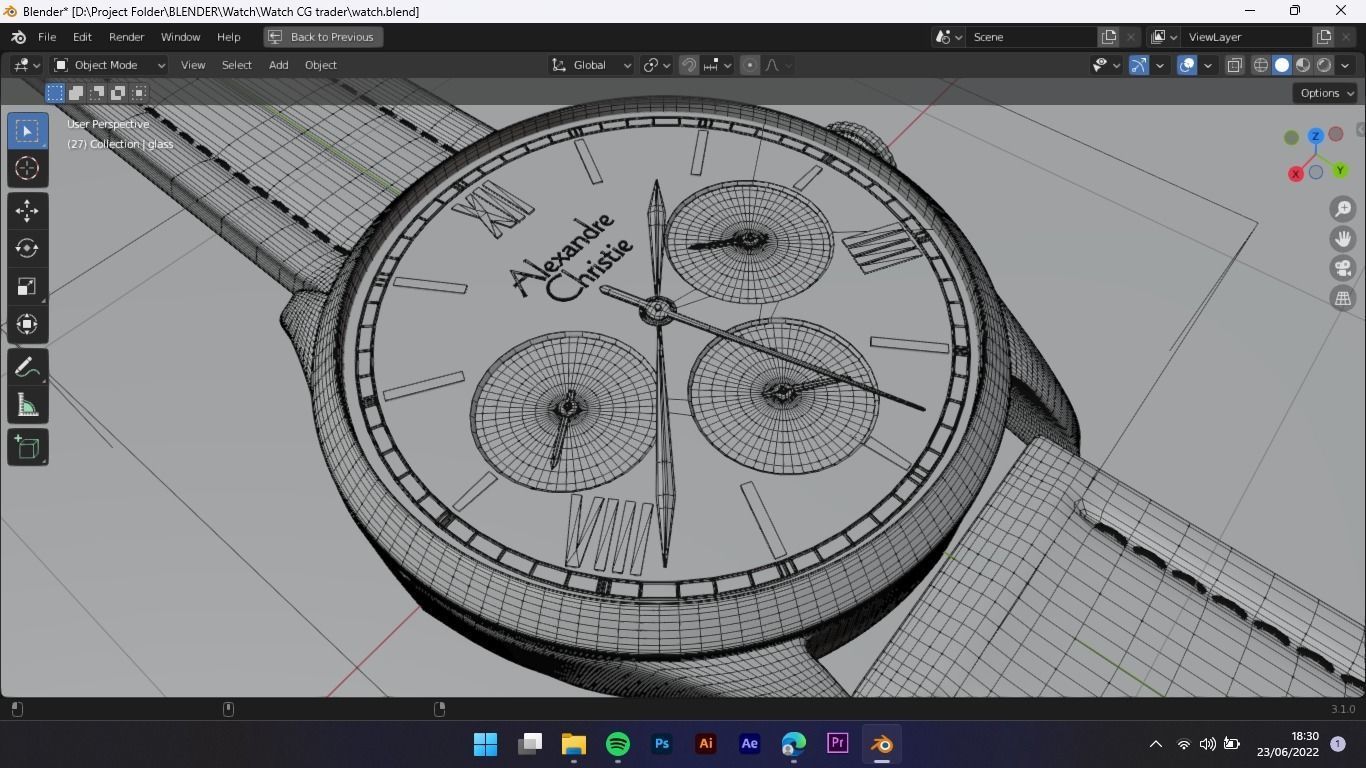This screenshot has height=768, width=1366.
Task: Open the Render menu
Action: pos(126,37)
